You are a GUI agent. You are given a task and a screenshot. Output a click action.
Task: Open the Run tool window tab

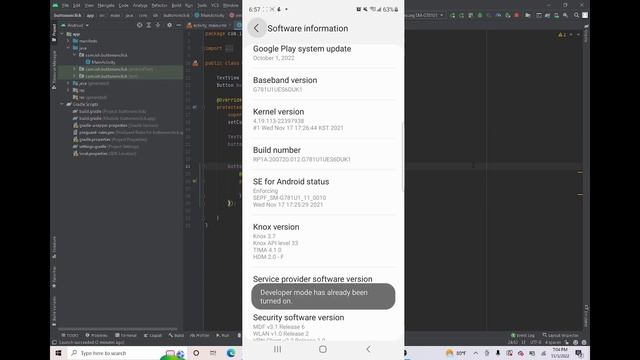(x=223, y=335)
